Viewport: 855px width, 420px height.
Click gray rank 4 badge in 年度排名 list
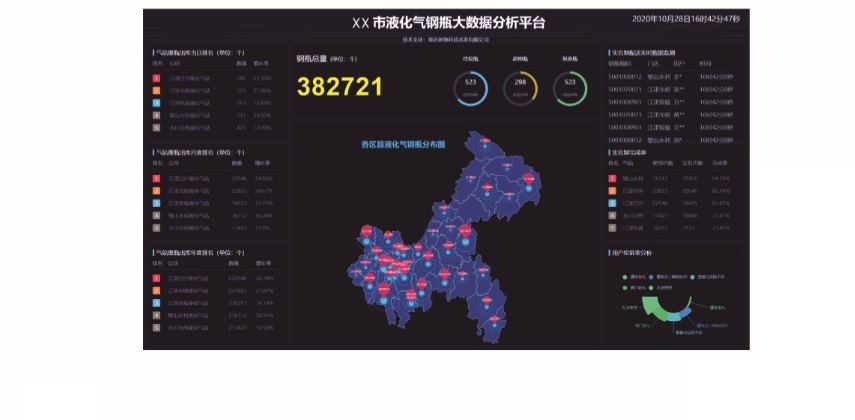pos(156,315)
